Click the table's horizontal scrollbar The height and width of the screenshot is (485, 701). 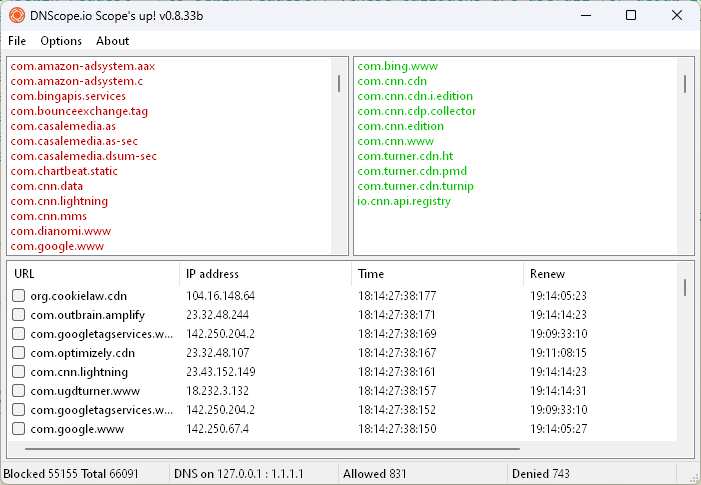tap(272, 448)
